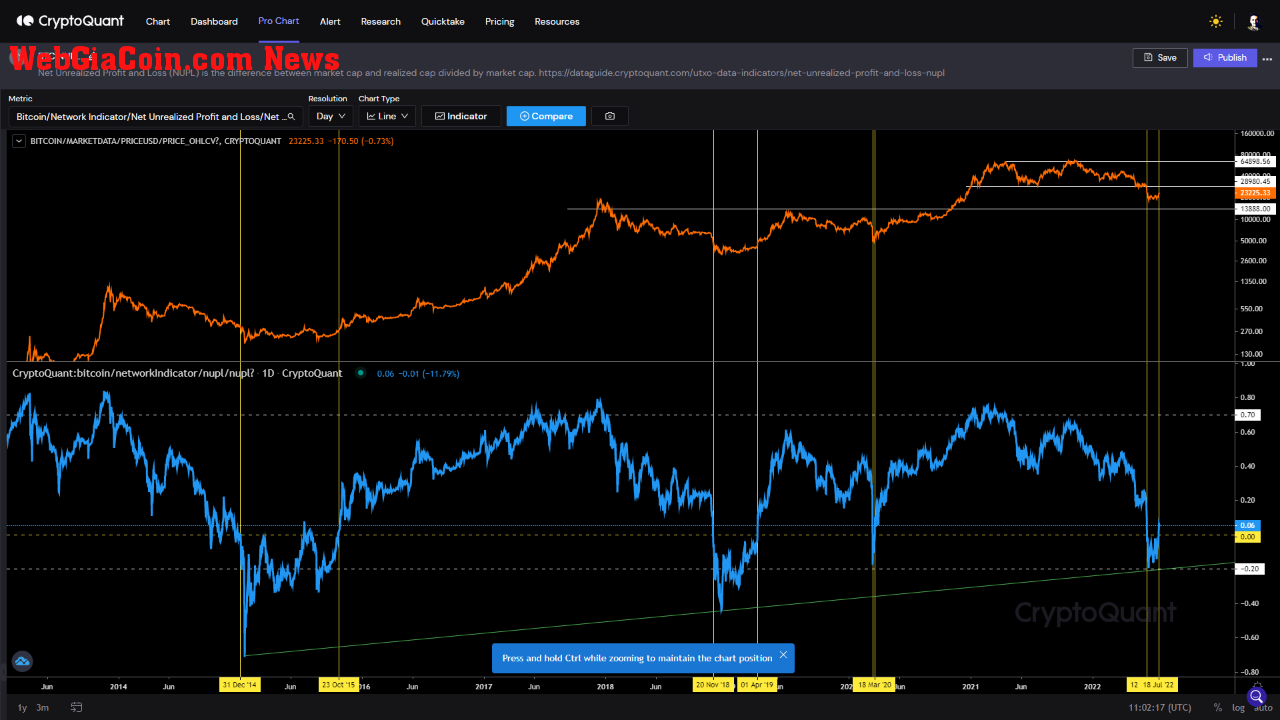
Task: Toggle percent scale mode
Action: coord(1217,707)
